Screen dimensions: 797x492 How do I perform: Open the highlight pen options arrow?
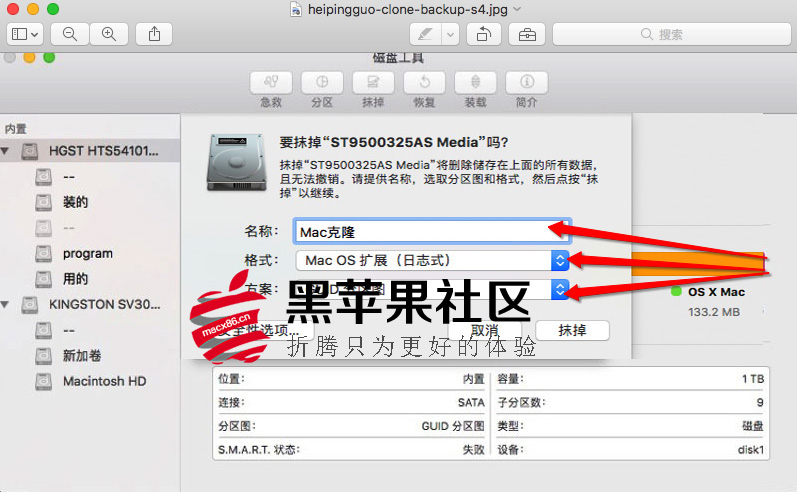coord(450,34)
